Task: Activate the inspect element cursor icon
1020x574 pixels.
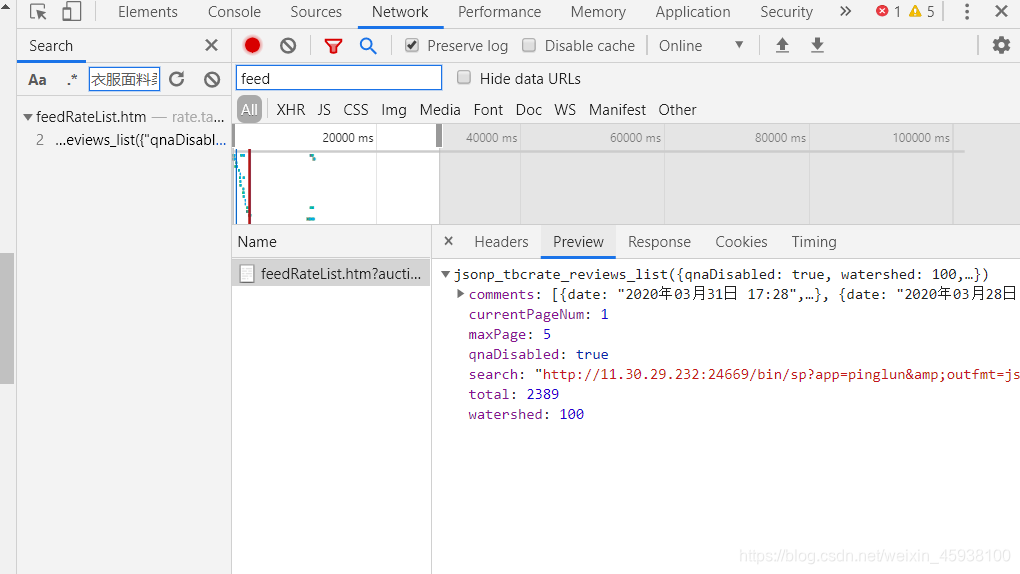Action: (38, 12)
